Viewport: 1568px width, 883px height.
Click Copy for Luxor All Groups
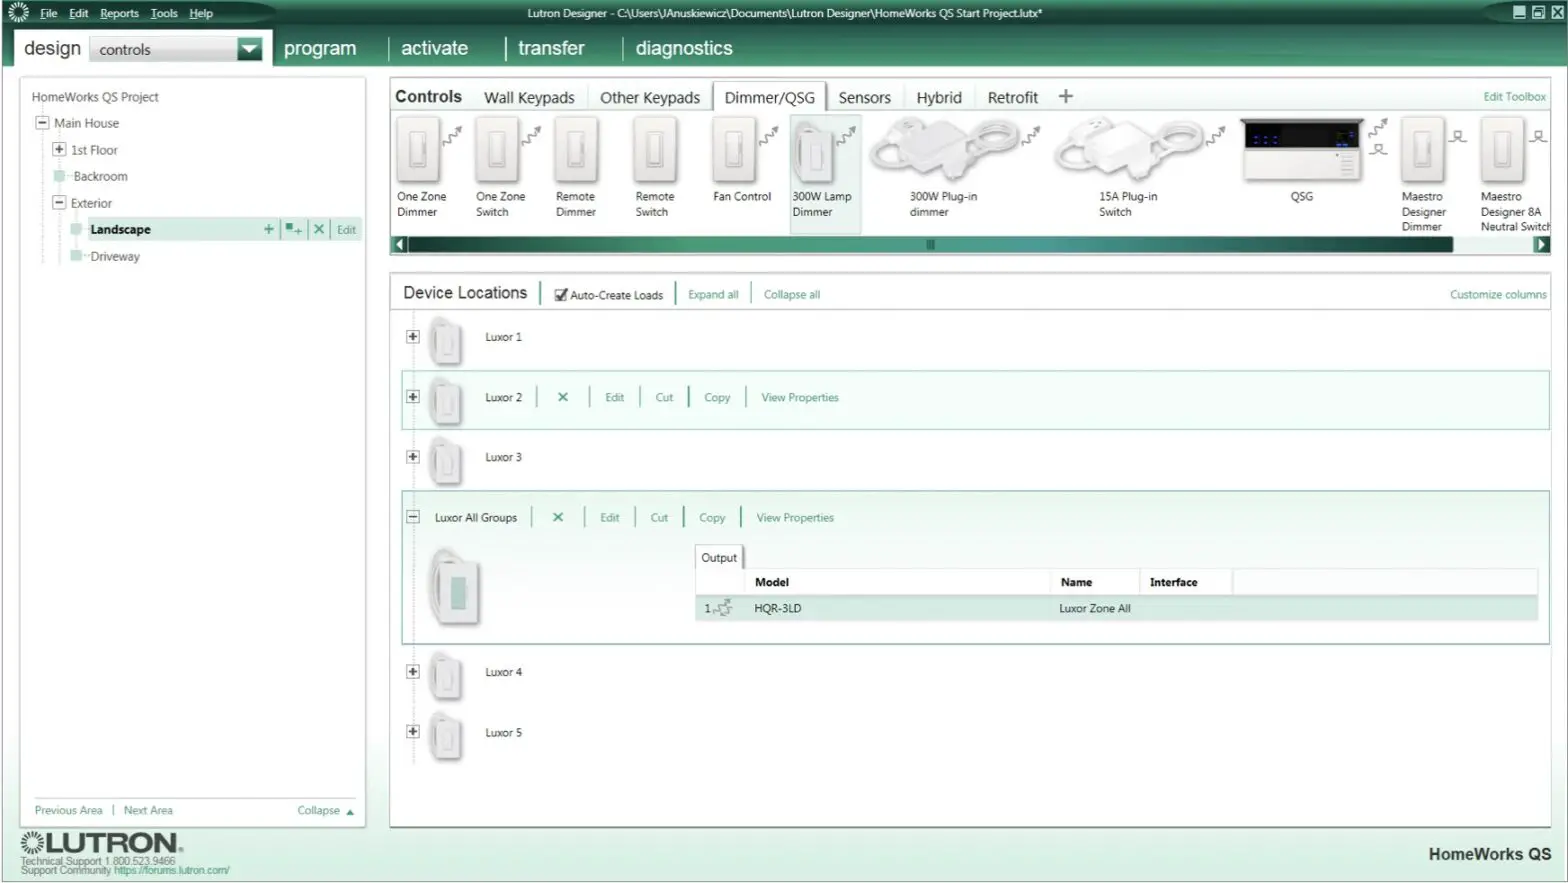pyautogui.click(x=712, y=517)
